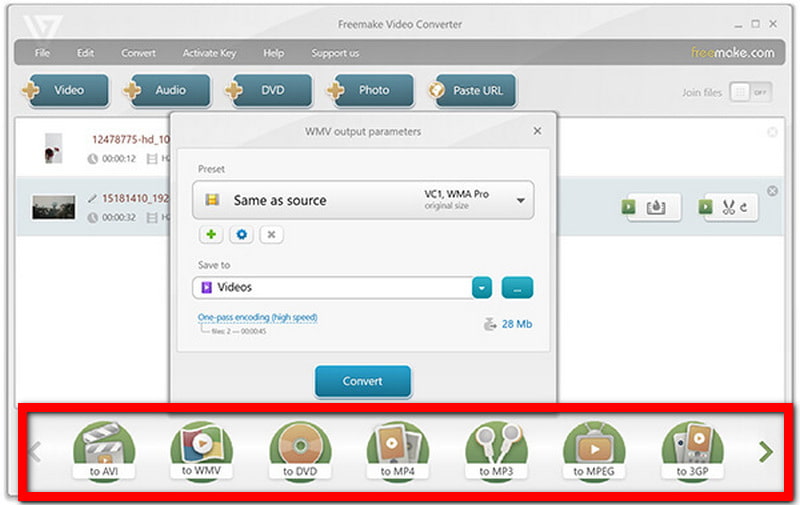The width and height of the screenshot is (800, 505).
Task: Click the 00:00:12 duration text
Action: point(118,159)
